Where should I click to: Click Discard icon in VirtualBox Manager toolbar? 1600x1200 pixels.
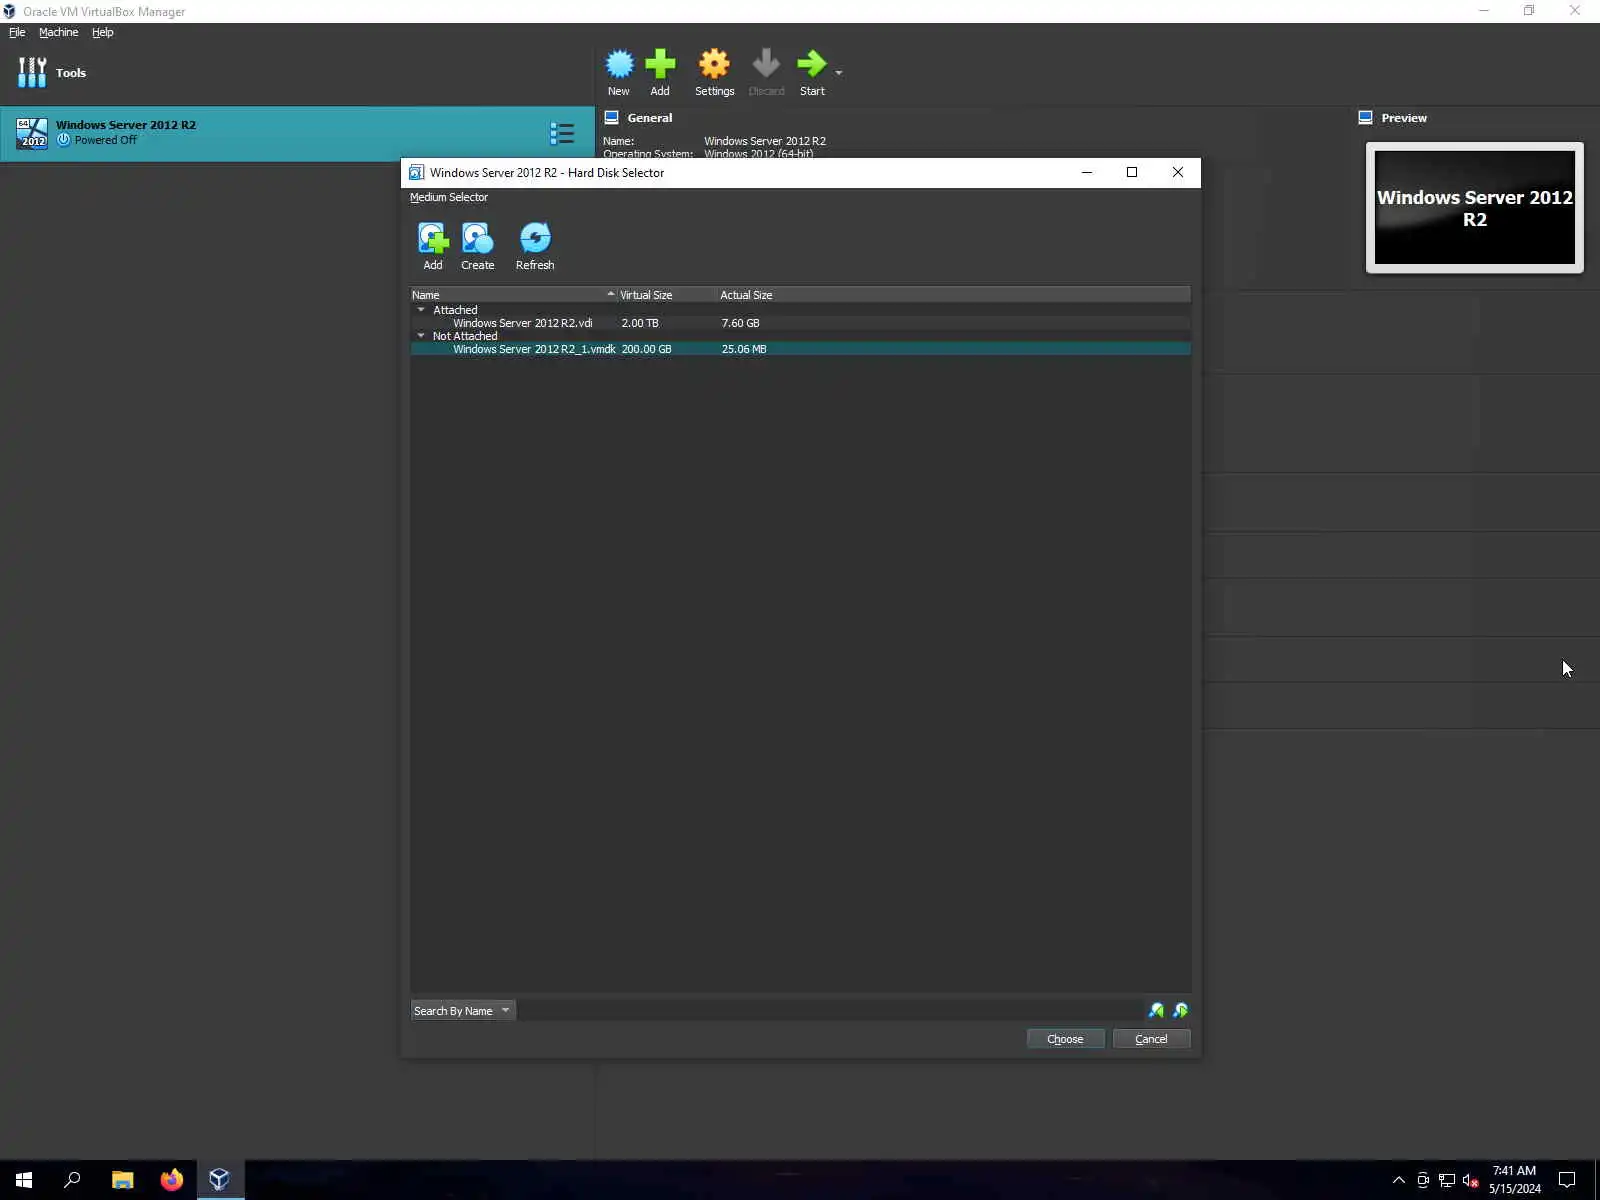766,64
